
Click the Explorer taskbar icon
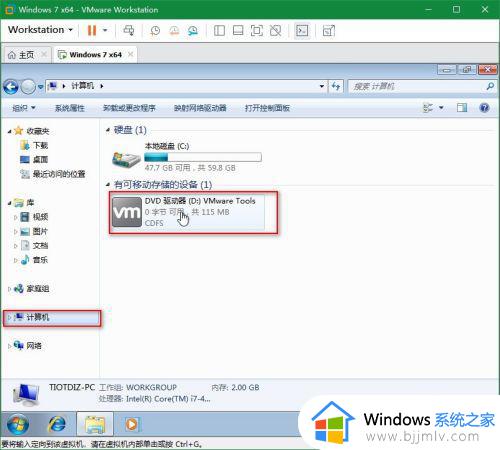(x=95, y=424)
